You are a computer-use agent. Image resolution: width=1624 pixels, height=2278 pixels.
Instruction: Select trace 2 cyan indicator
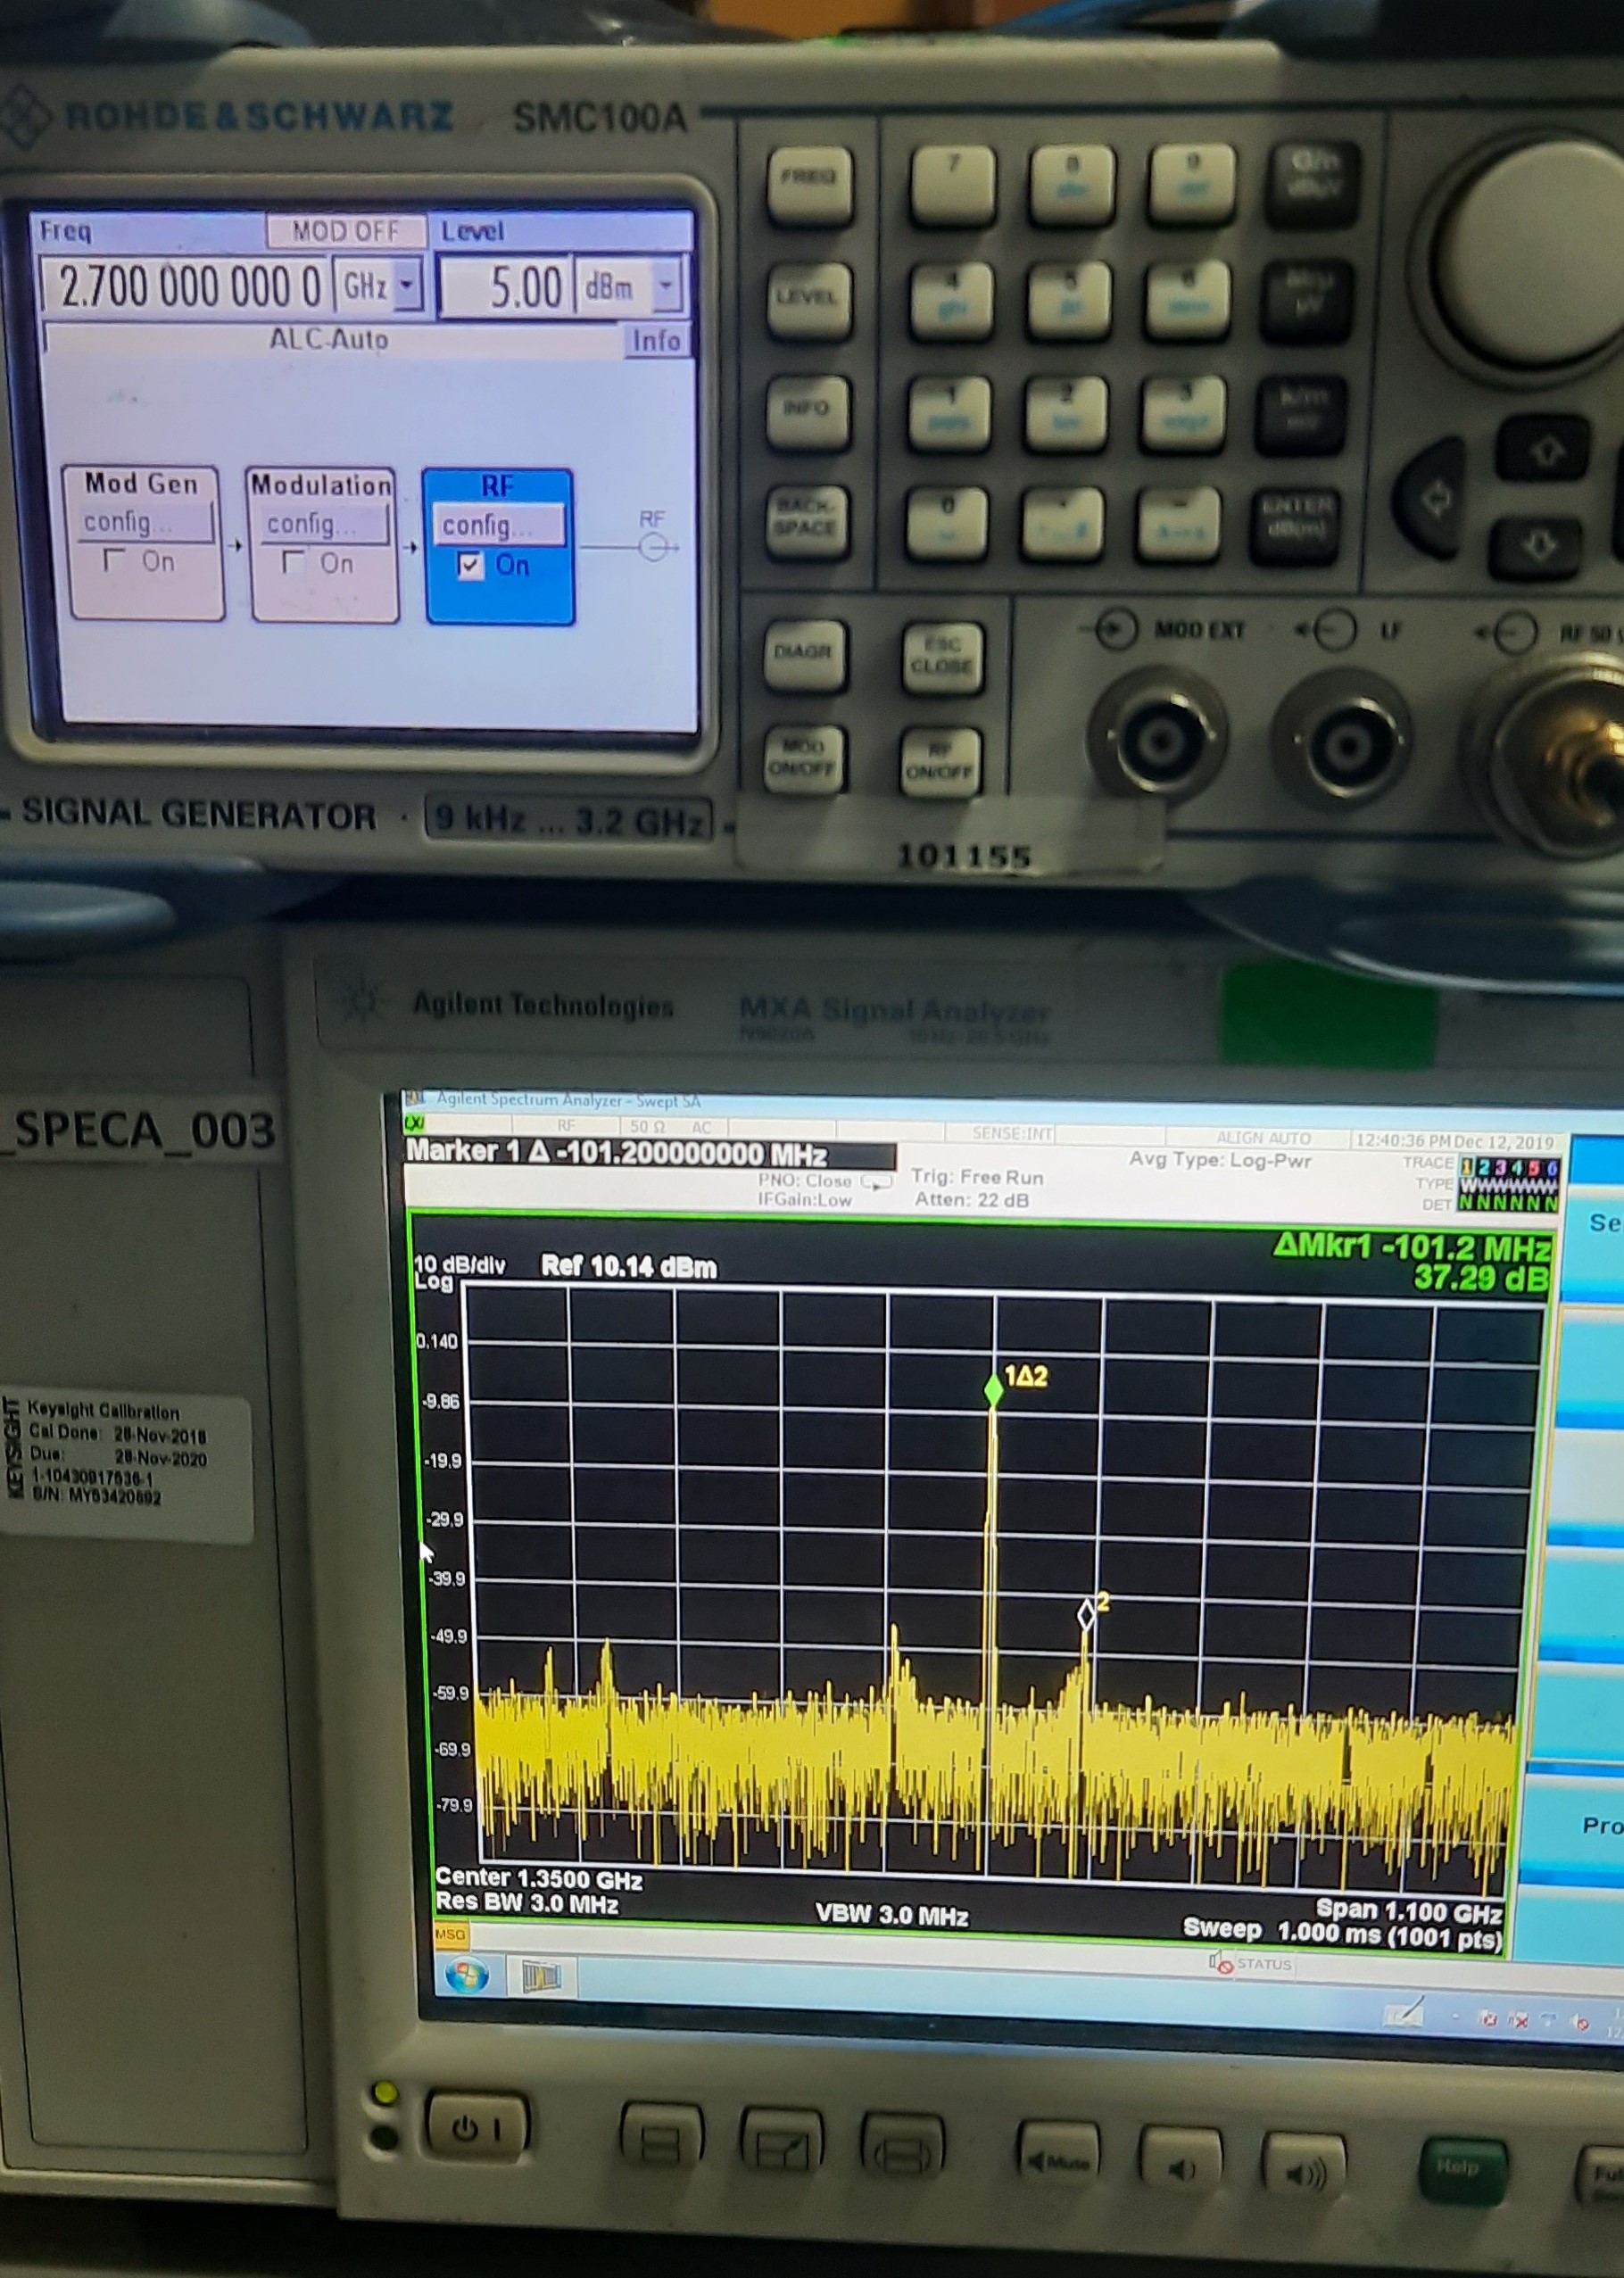click(1483, 1167)
